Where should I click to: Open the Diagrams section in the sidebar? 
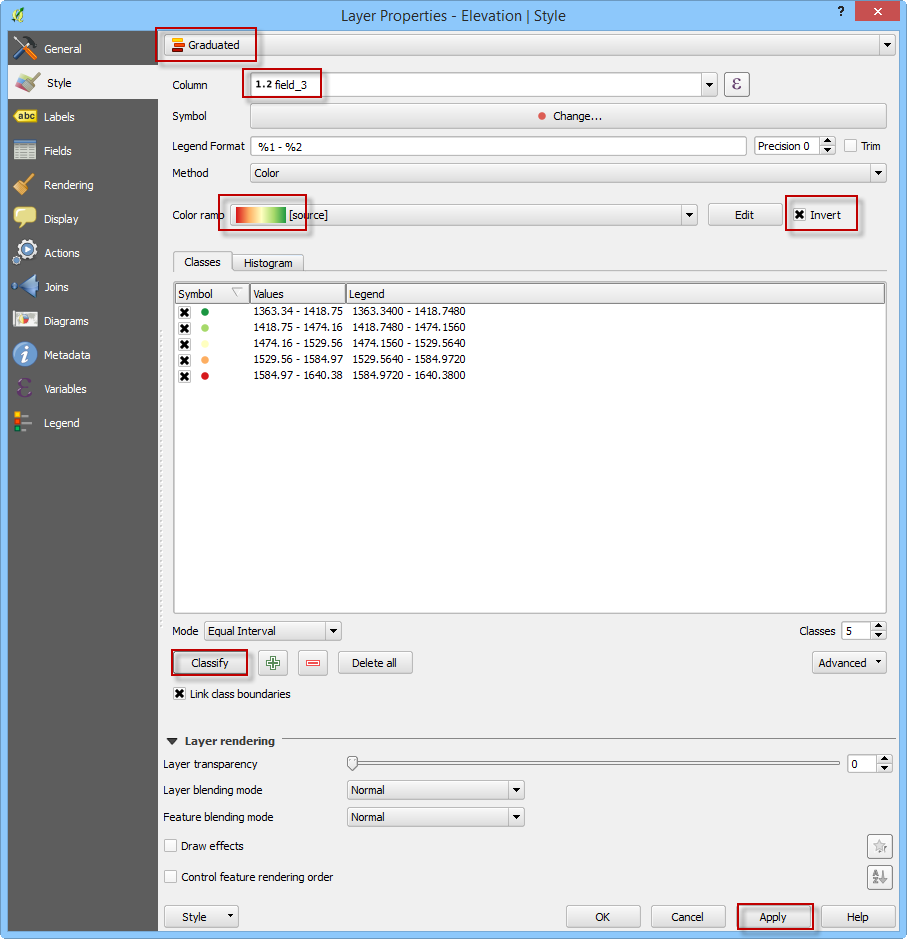point(66,321)
